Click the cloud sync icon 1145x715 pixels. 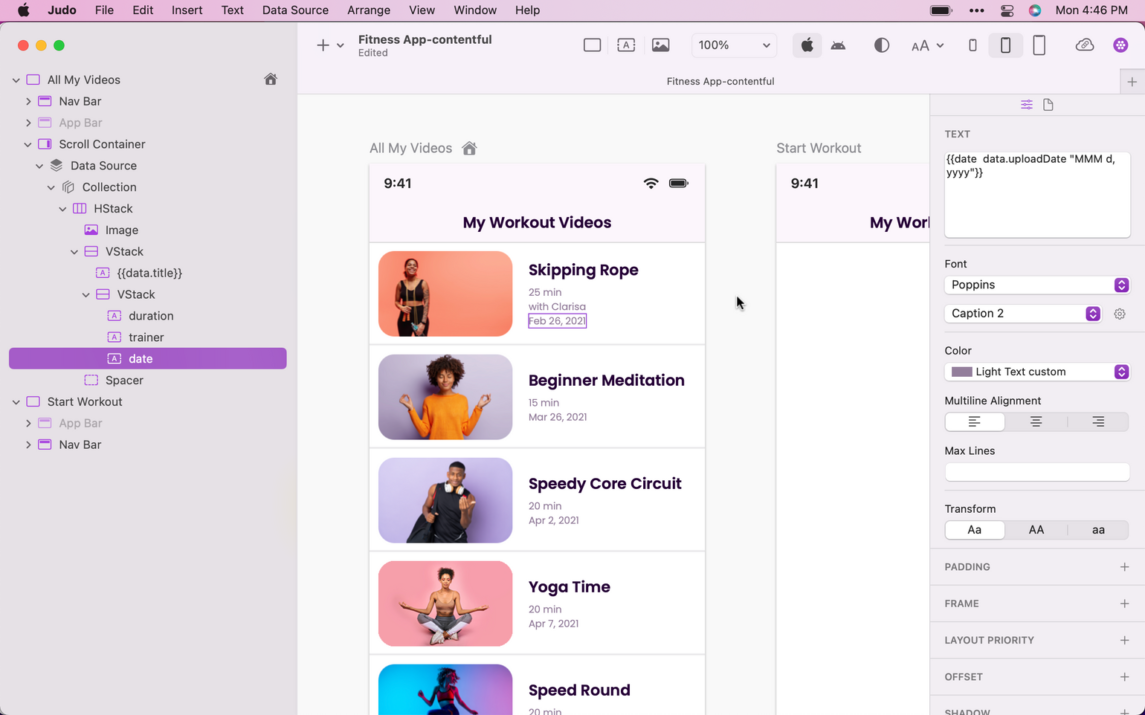click(x=1084, y=45)
